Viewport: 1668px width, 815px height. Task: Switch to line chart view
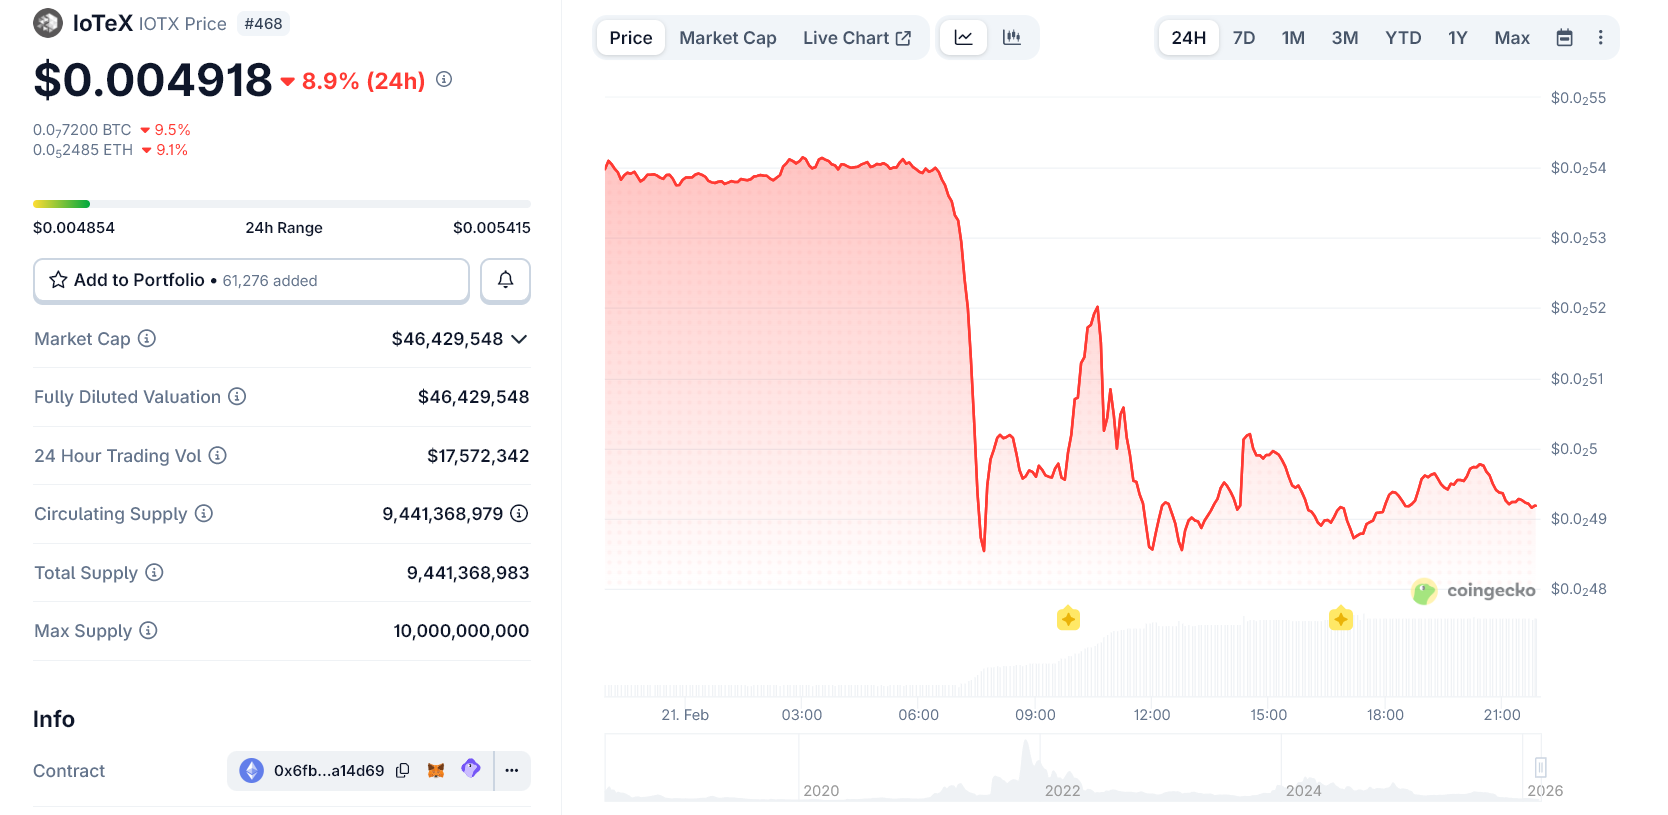tap(964, 38)
